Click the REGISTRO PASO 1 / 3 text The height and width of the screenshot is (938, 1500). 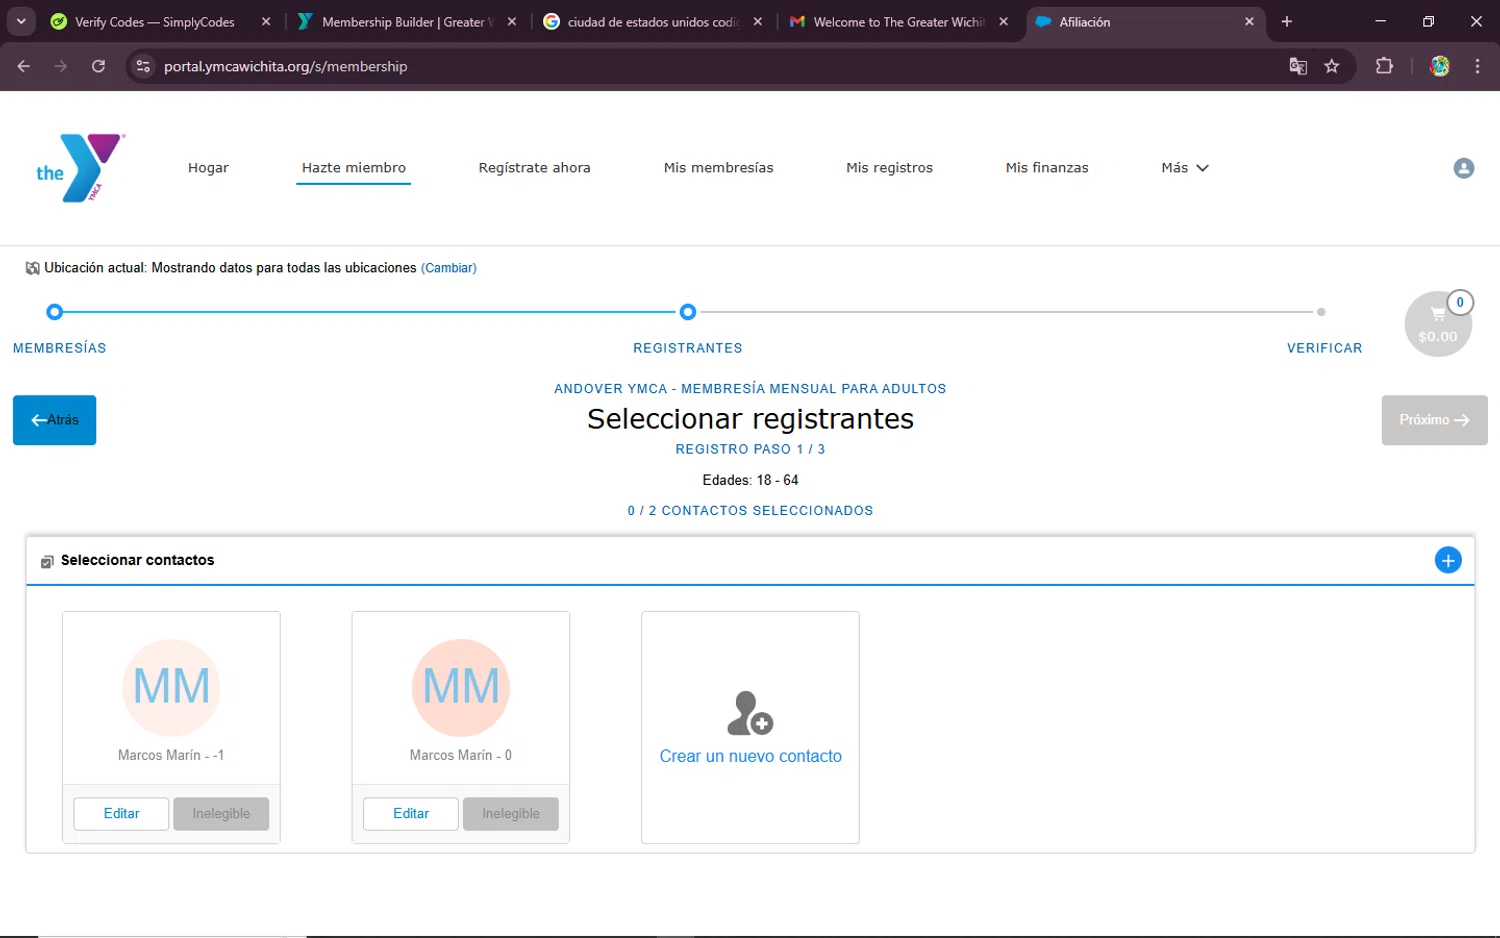750,449
